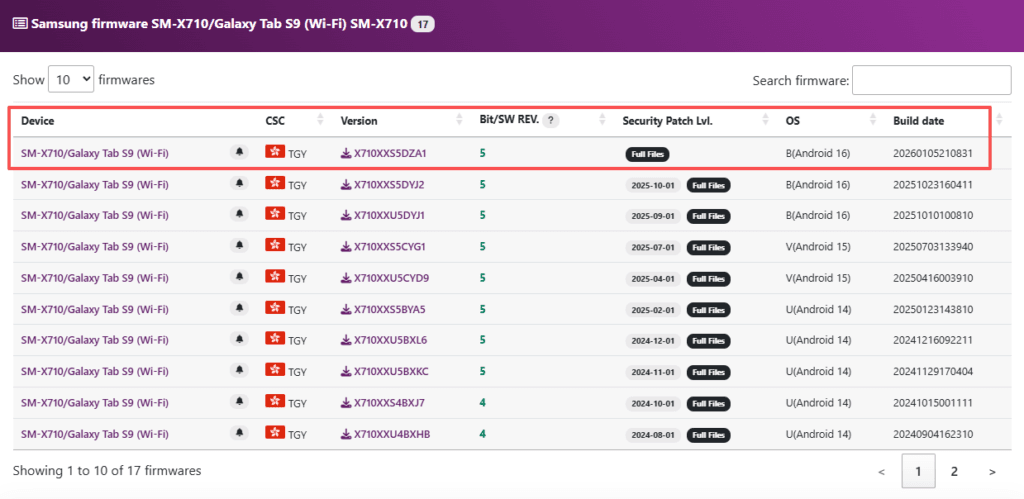
Task: Click the 2025-02-01 security patch badge
Action: (654, 310)
